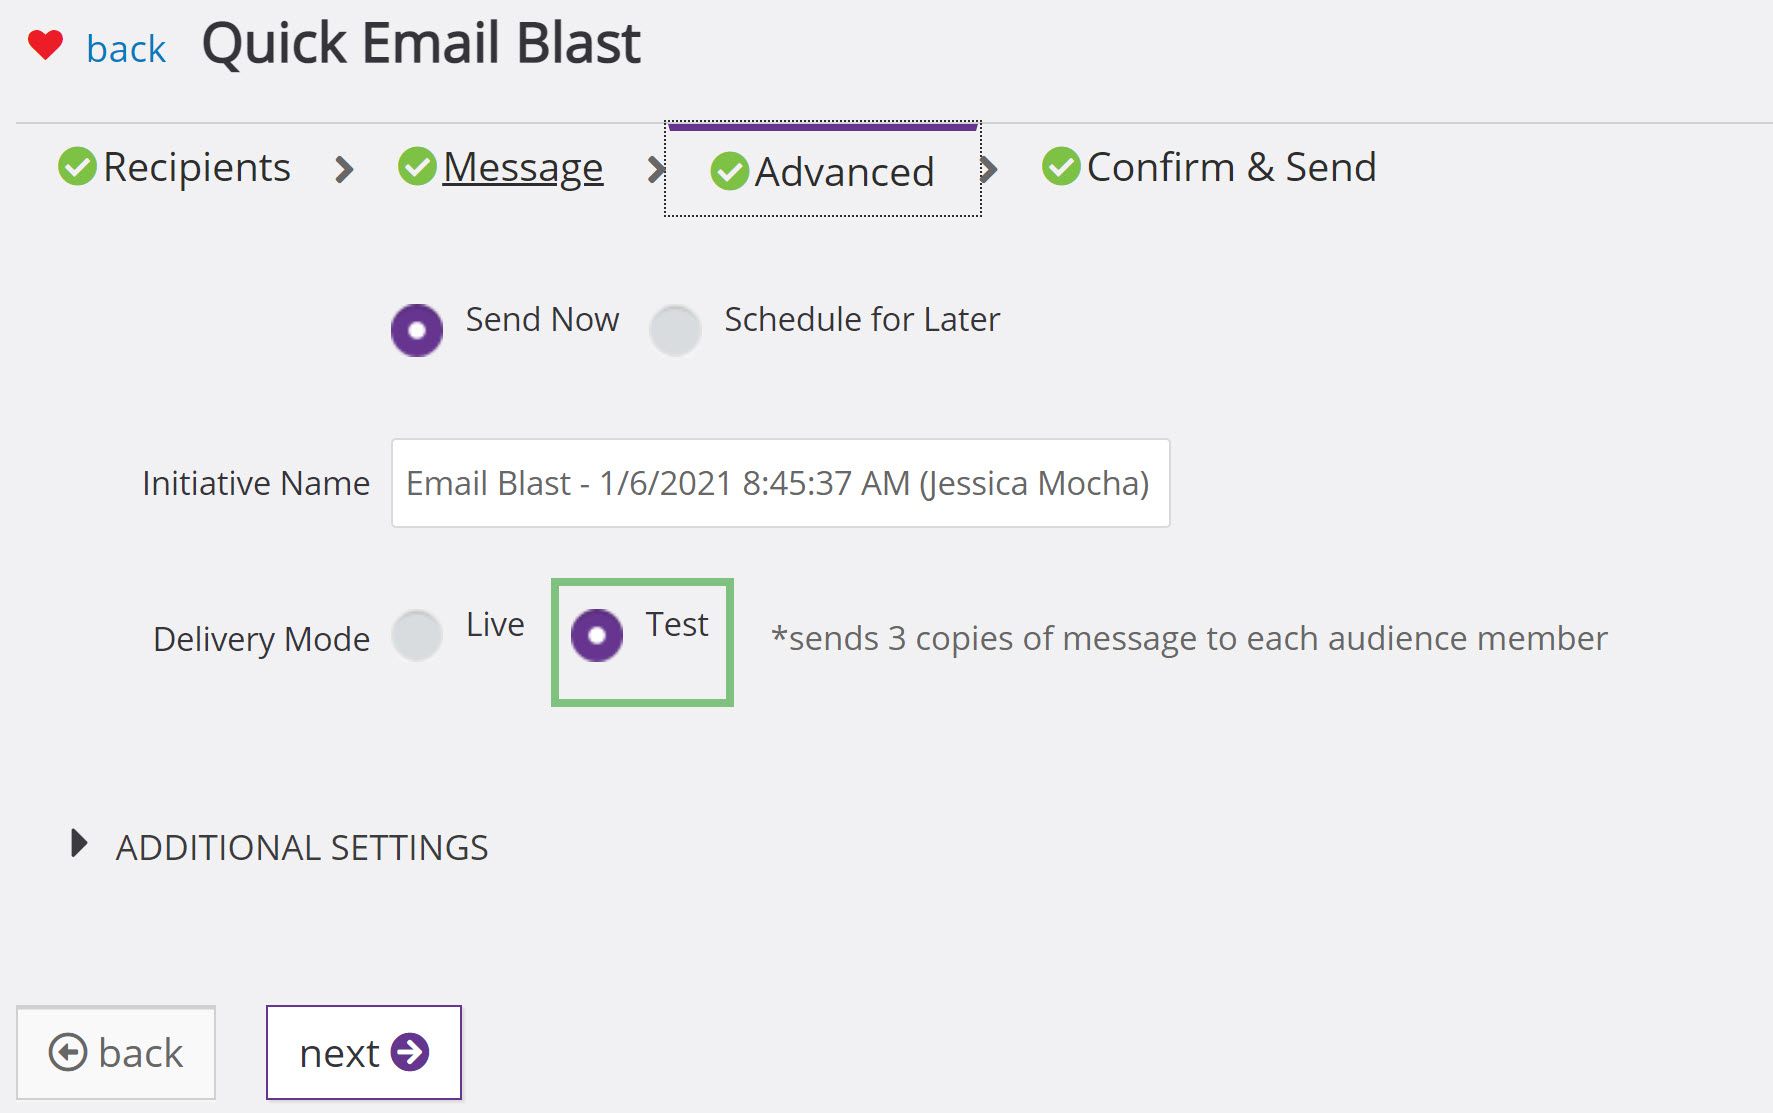Click the circled left arrow on back button
This screenshot has width=1773, height=1113.
[68, 1052]
